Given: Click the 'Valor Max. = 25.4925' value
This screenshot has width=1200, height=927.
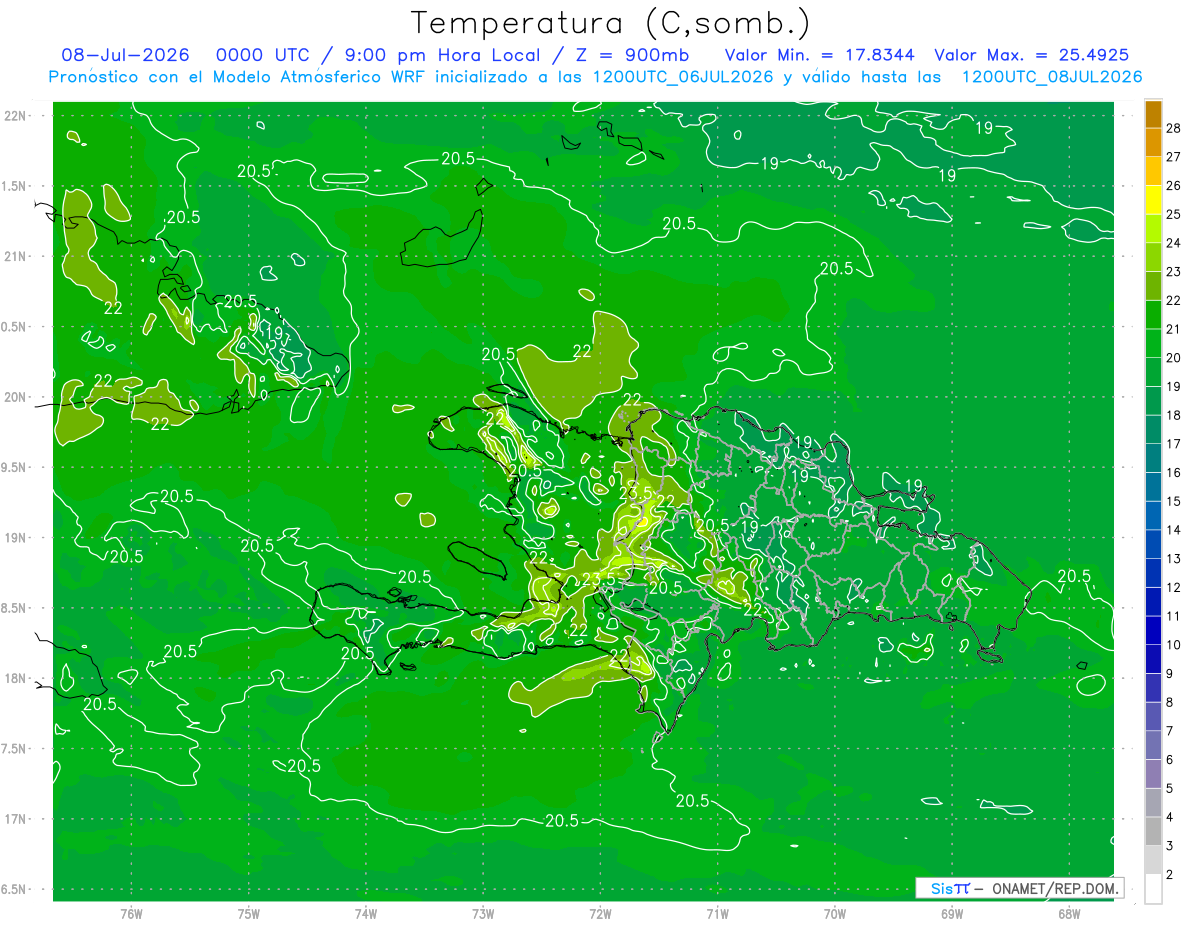Looking at the screenshot, I should 1032,55.
